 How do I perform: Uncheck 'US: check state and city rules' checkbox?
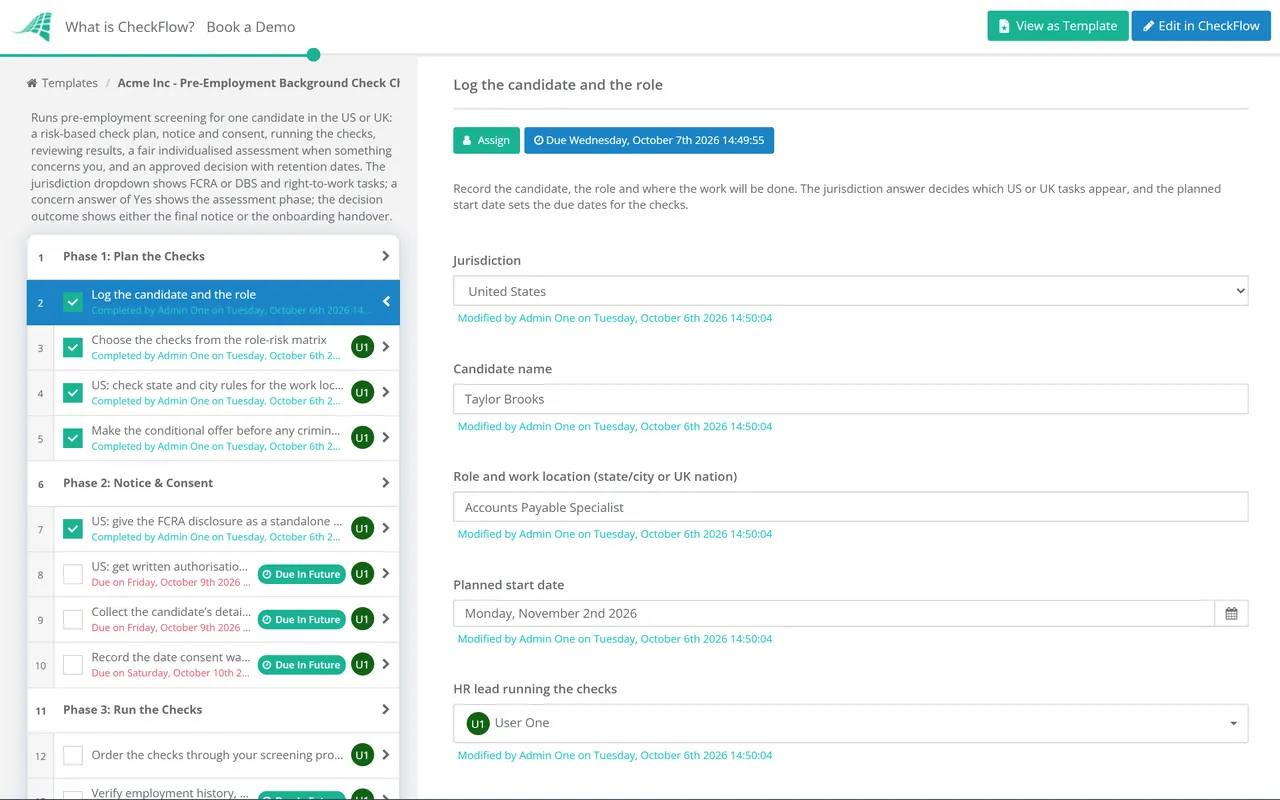73,393
